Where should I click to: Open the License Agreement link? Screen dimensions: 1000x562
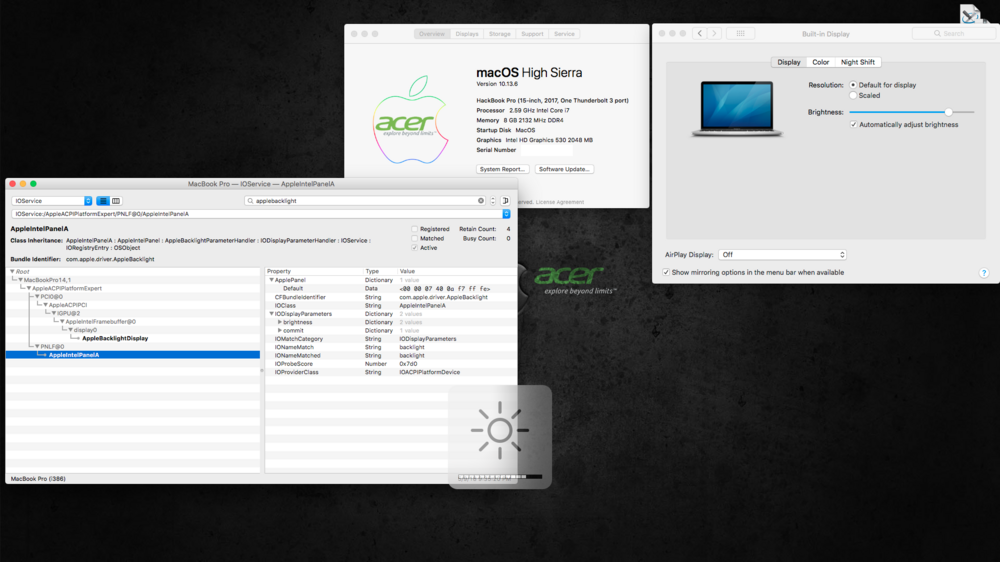559,202
